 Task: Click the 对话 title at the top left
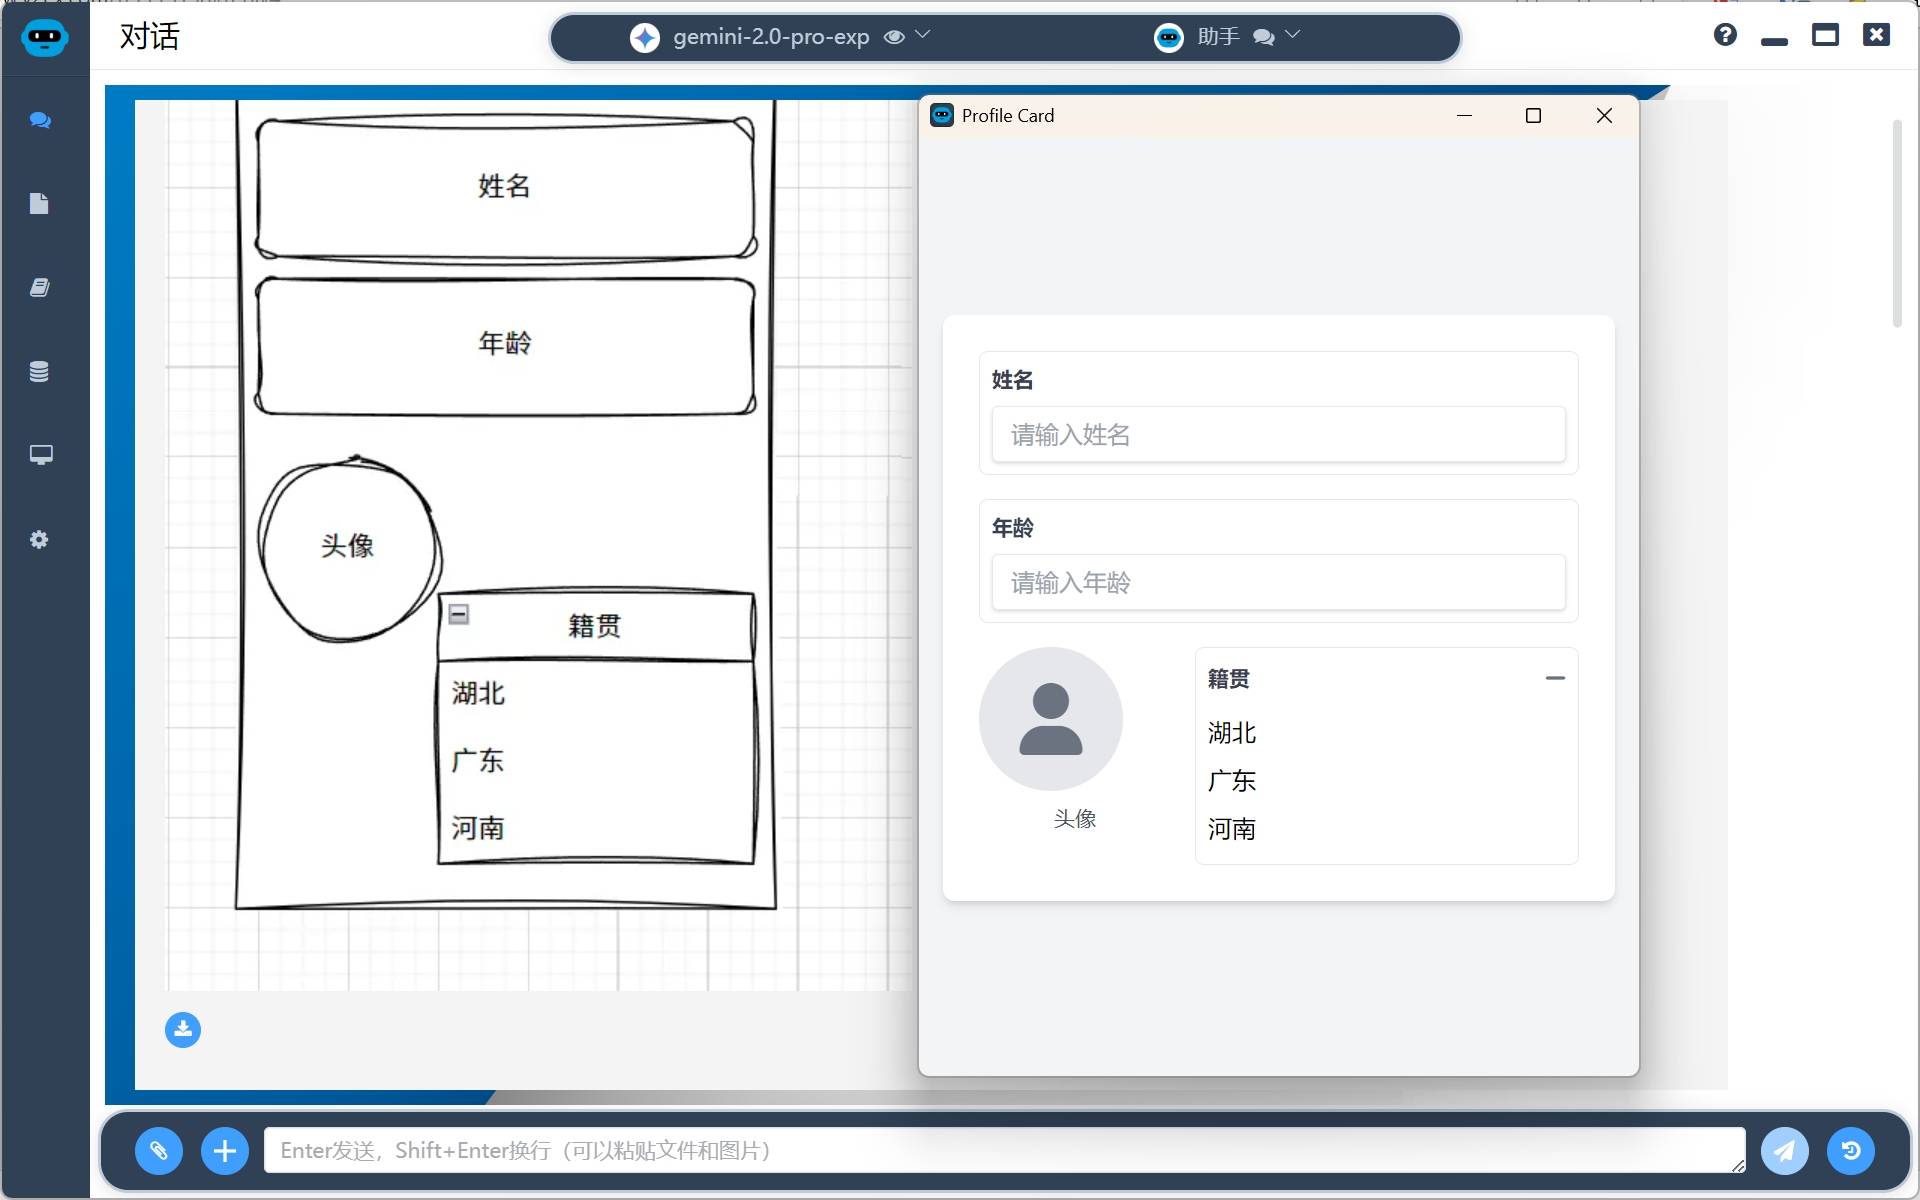(x=150, y=37)
